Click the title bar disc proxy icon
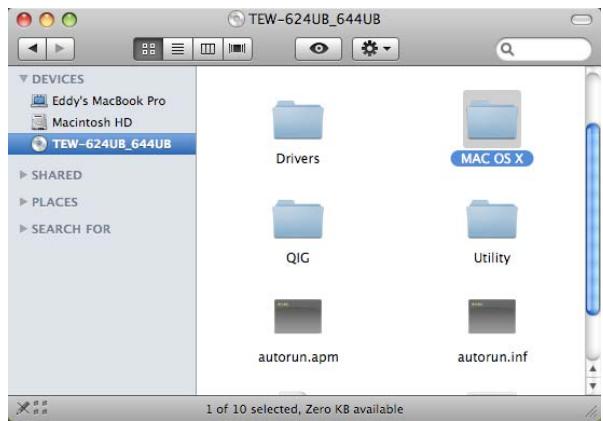The image size is (603, 421). tap(236, 19)
